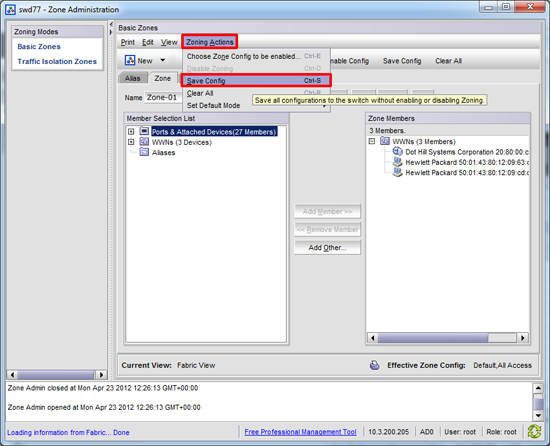
Task: Click the New zone icon in toolbar
Action: click(x=130, y=60)
